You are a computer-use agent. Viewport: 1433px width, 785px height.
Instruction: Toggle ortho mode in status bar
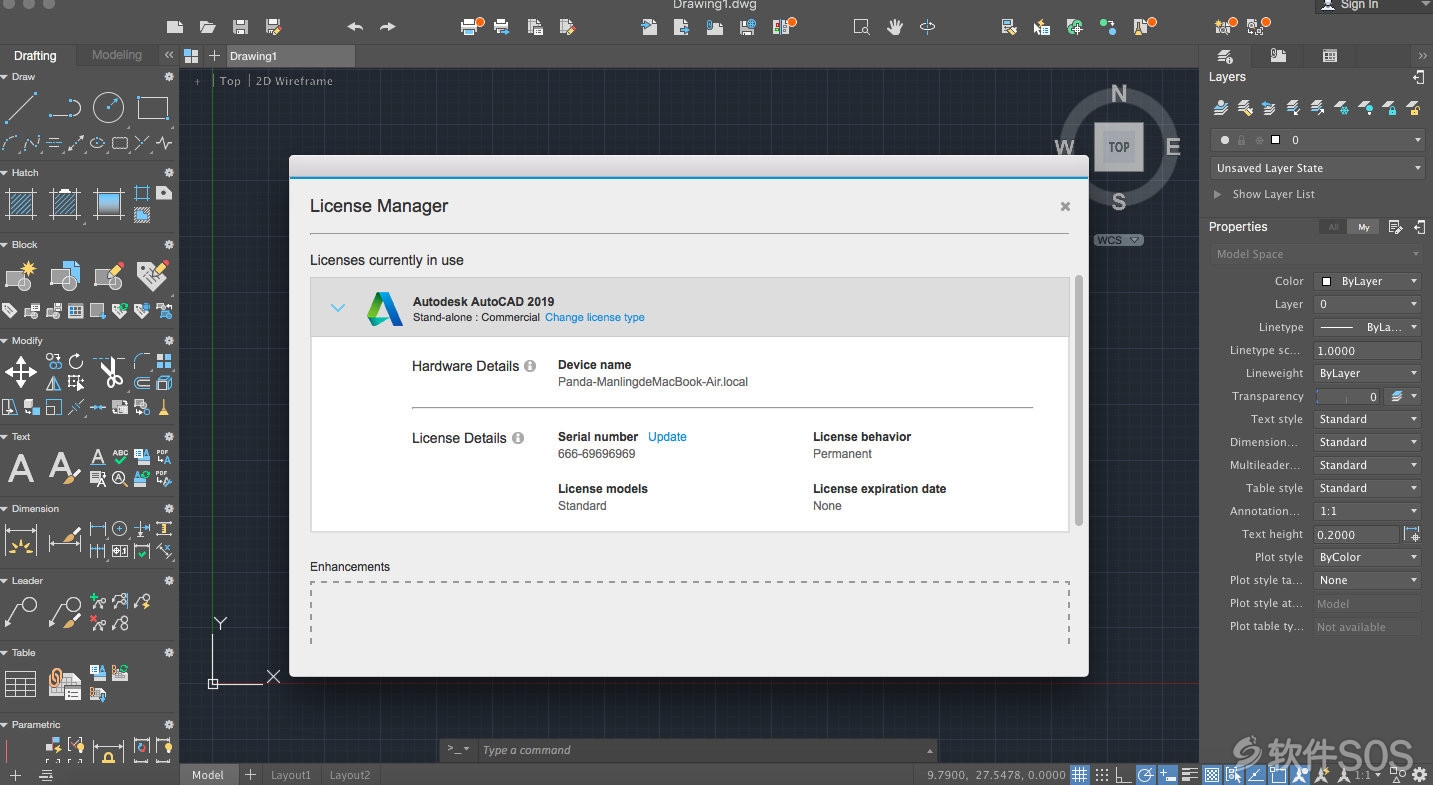[1123, 774]
